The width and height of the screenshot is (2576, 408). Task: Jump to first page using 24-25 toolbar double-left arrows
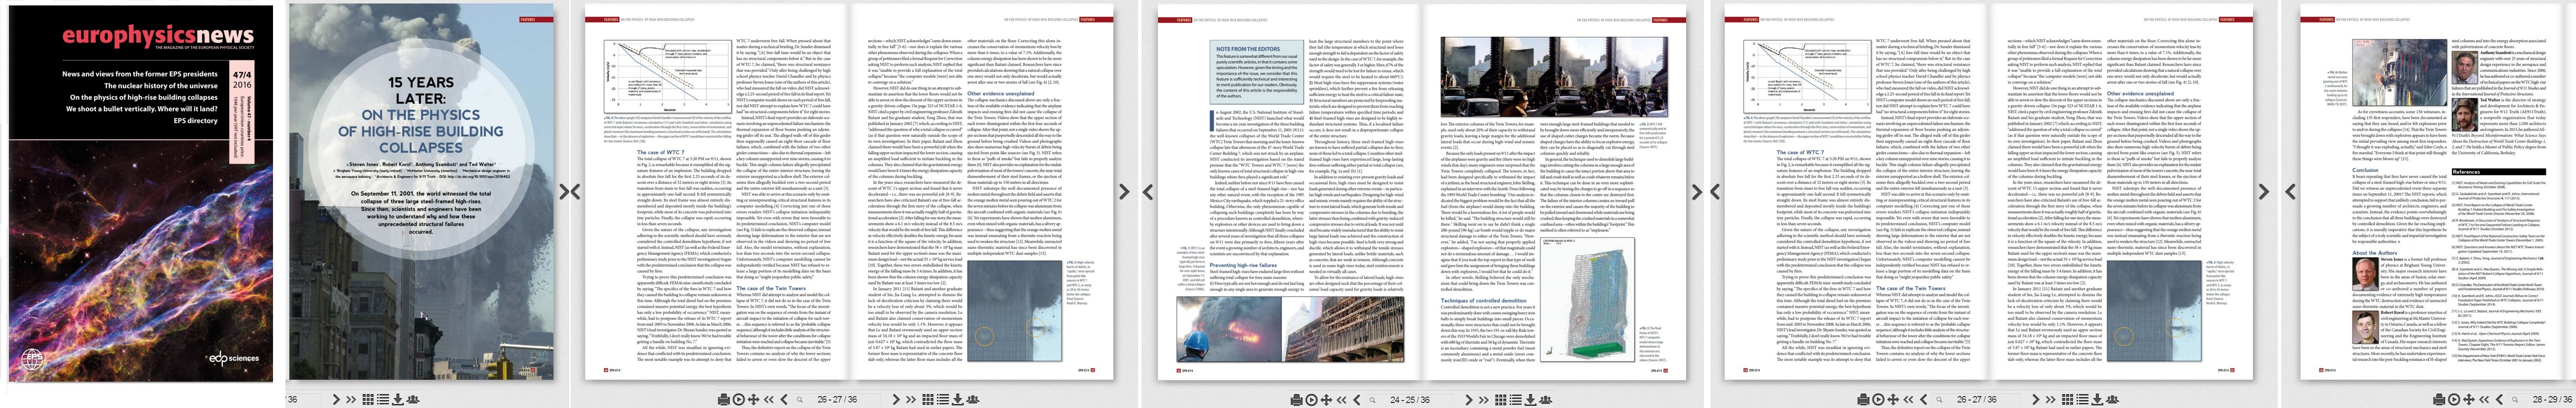(1342, 400)
